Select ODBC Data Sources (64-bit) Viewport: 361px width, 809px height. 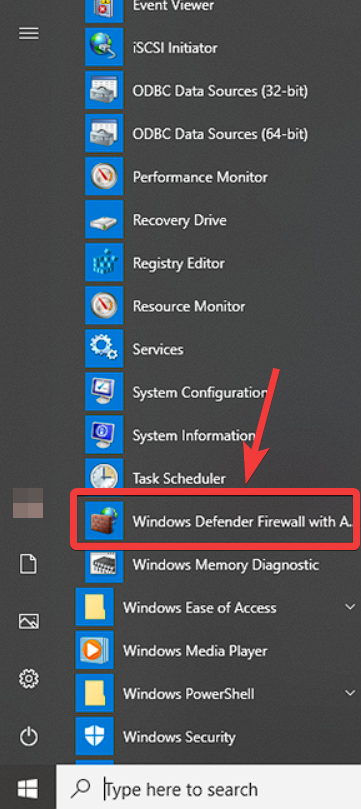pos(220,134)
